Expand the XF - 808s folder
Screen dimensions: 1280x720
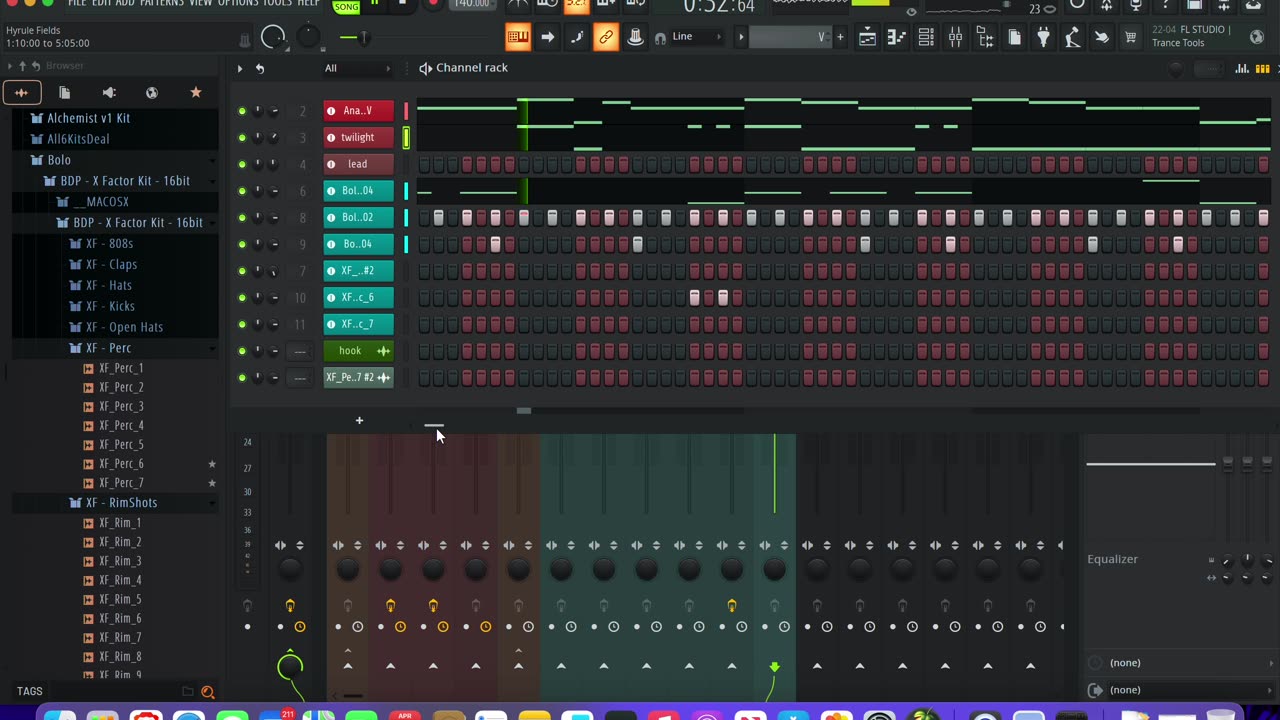(109, 244)
